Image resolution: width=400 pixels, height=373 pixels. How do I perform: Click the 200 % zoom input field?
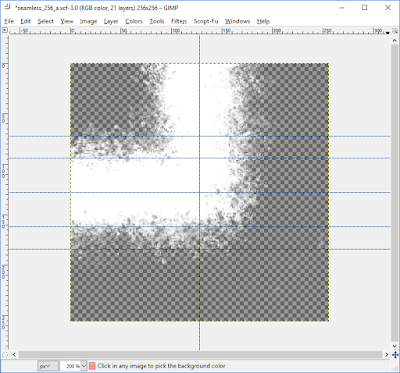[70, 366]
